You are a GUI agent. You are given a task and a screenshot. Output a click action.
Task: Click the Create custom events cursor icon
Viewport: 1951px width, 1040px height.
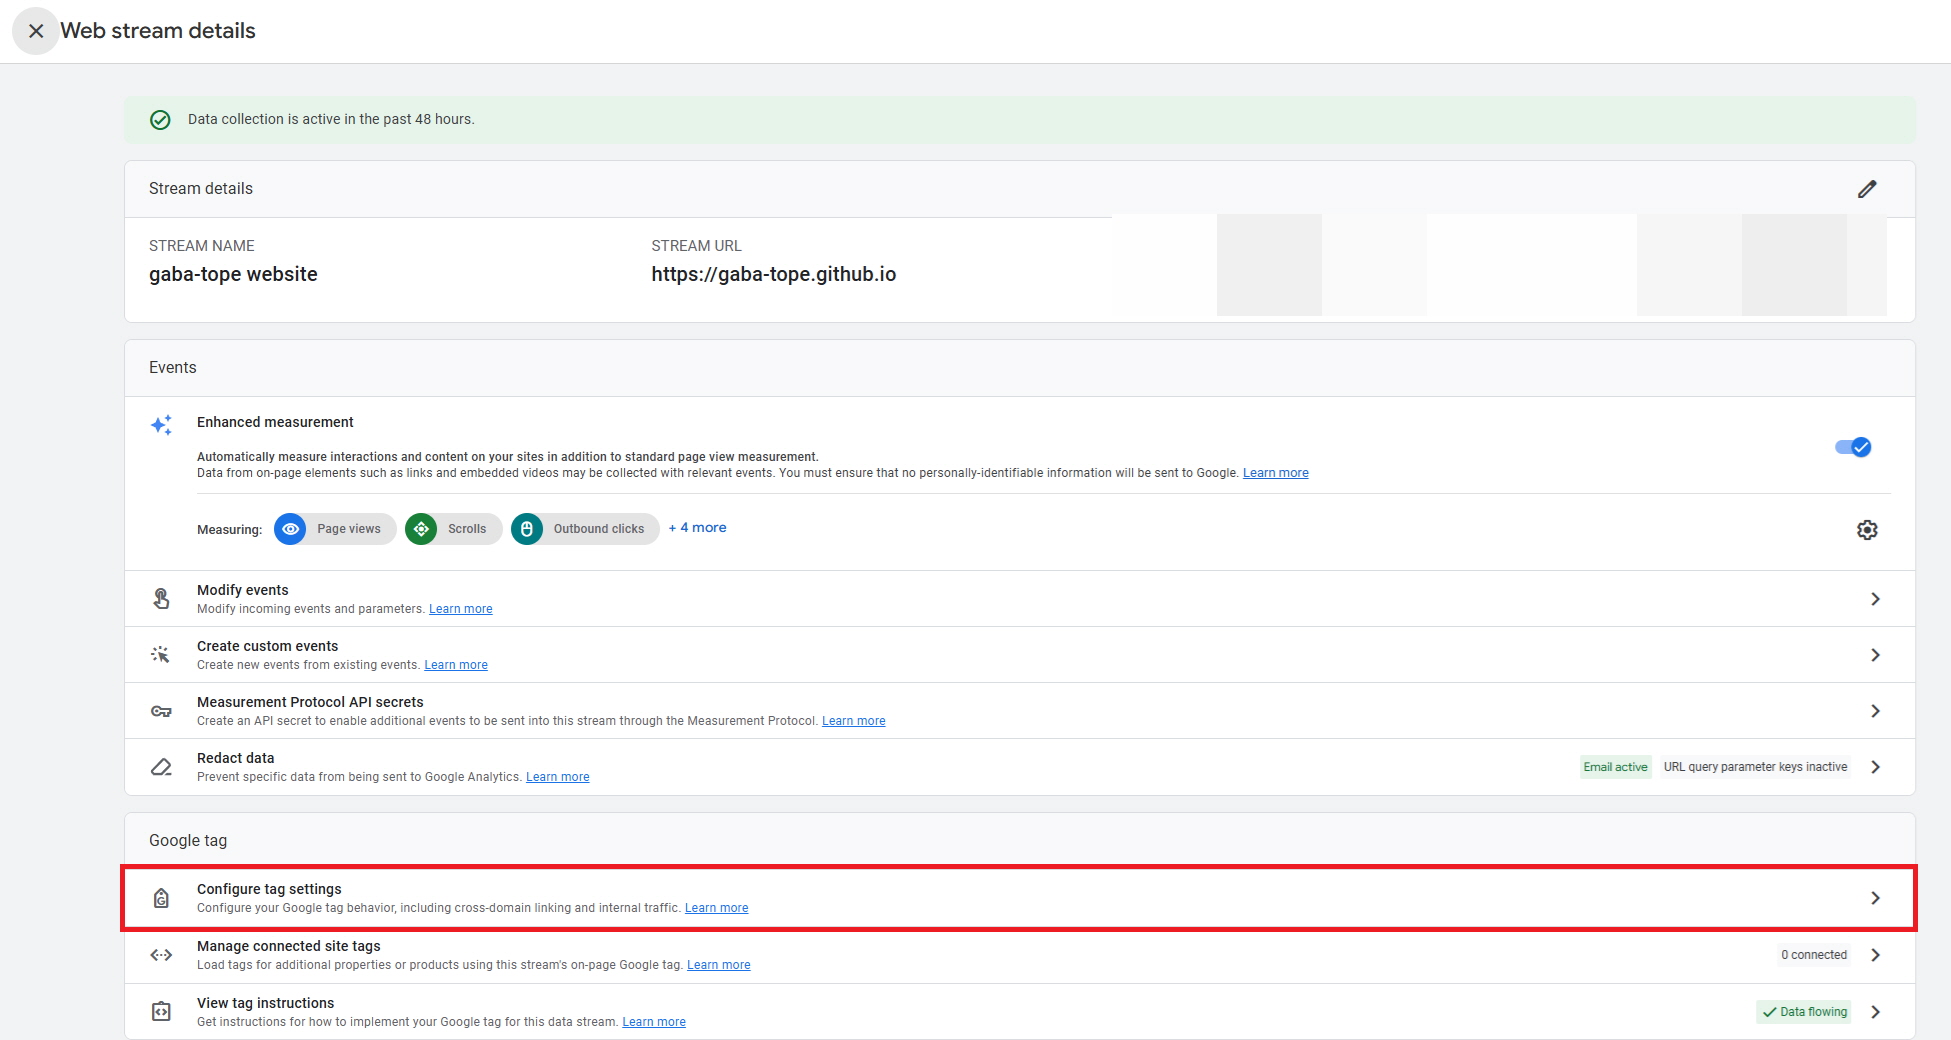160,655
